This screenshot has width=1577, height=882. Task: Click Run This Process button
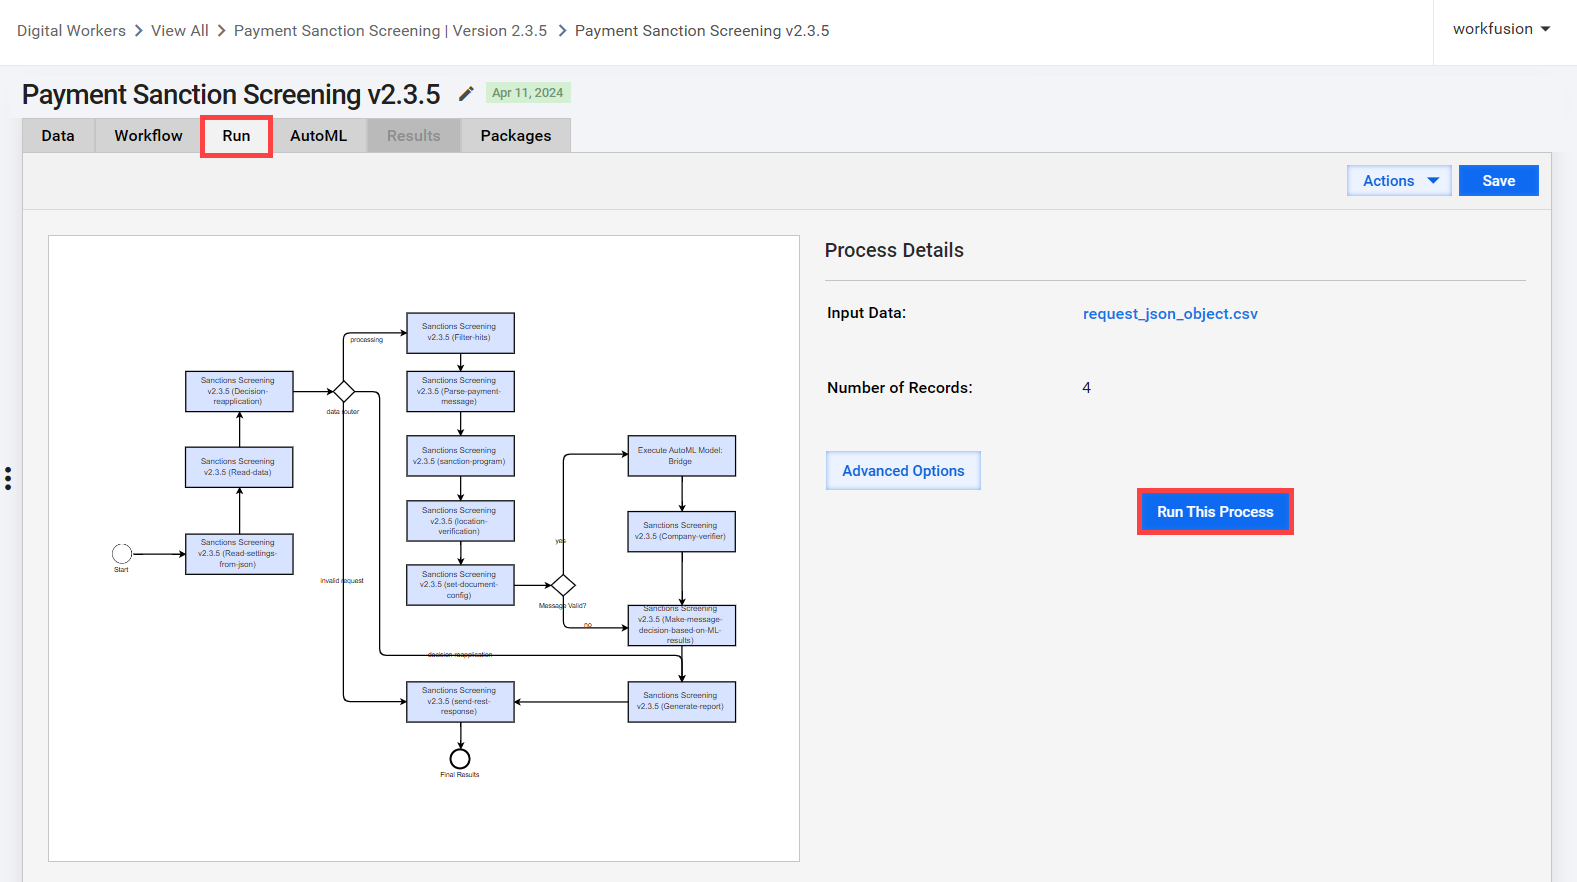[x=1215, y=512]
